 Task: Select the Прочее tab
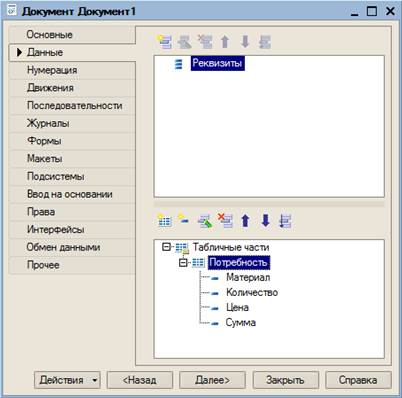click(72, 265)
